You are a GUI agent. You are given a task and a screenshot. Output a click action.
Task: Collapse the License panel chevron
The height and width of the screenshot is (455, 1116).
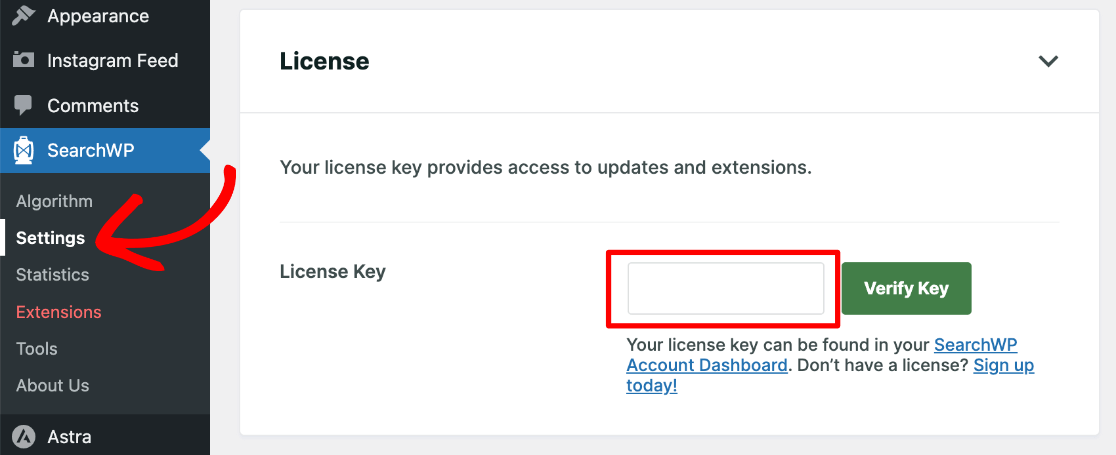pos(1048,61)
